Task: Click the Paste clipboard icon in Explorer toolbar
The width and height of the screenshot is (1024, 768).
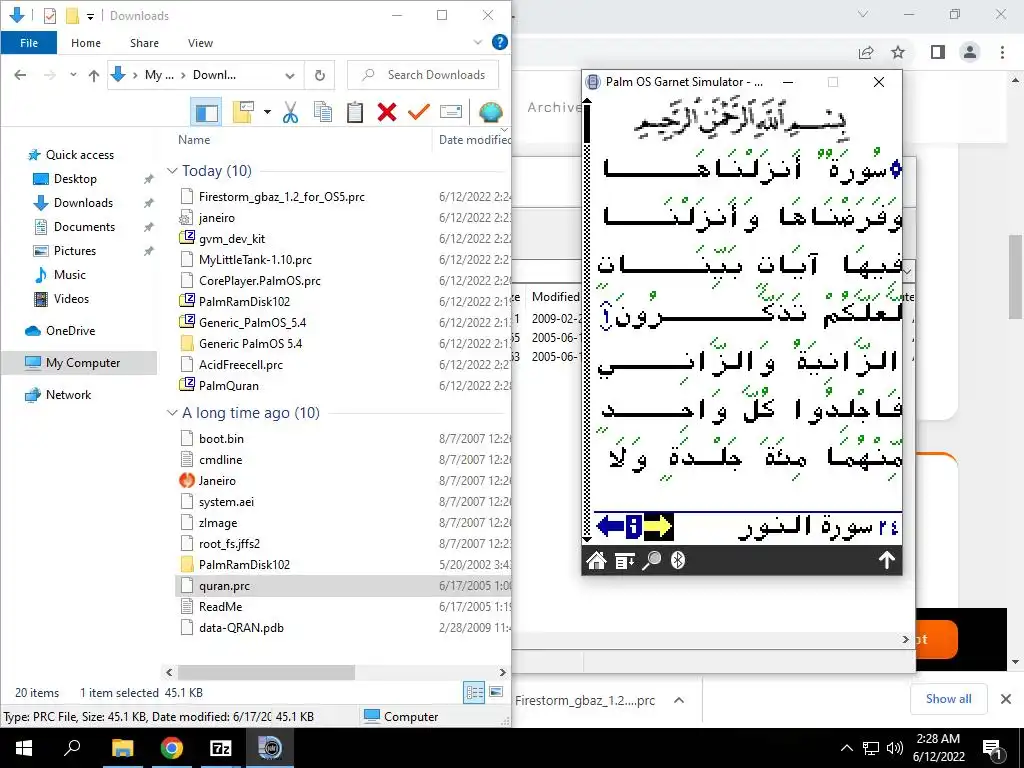Action: (355, 112)
